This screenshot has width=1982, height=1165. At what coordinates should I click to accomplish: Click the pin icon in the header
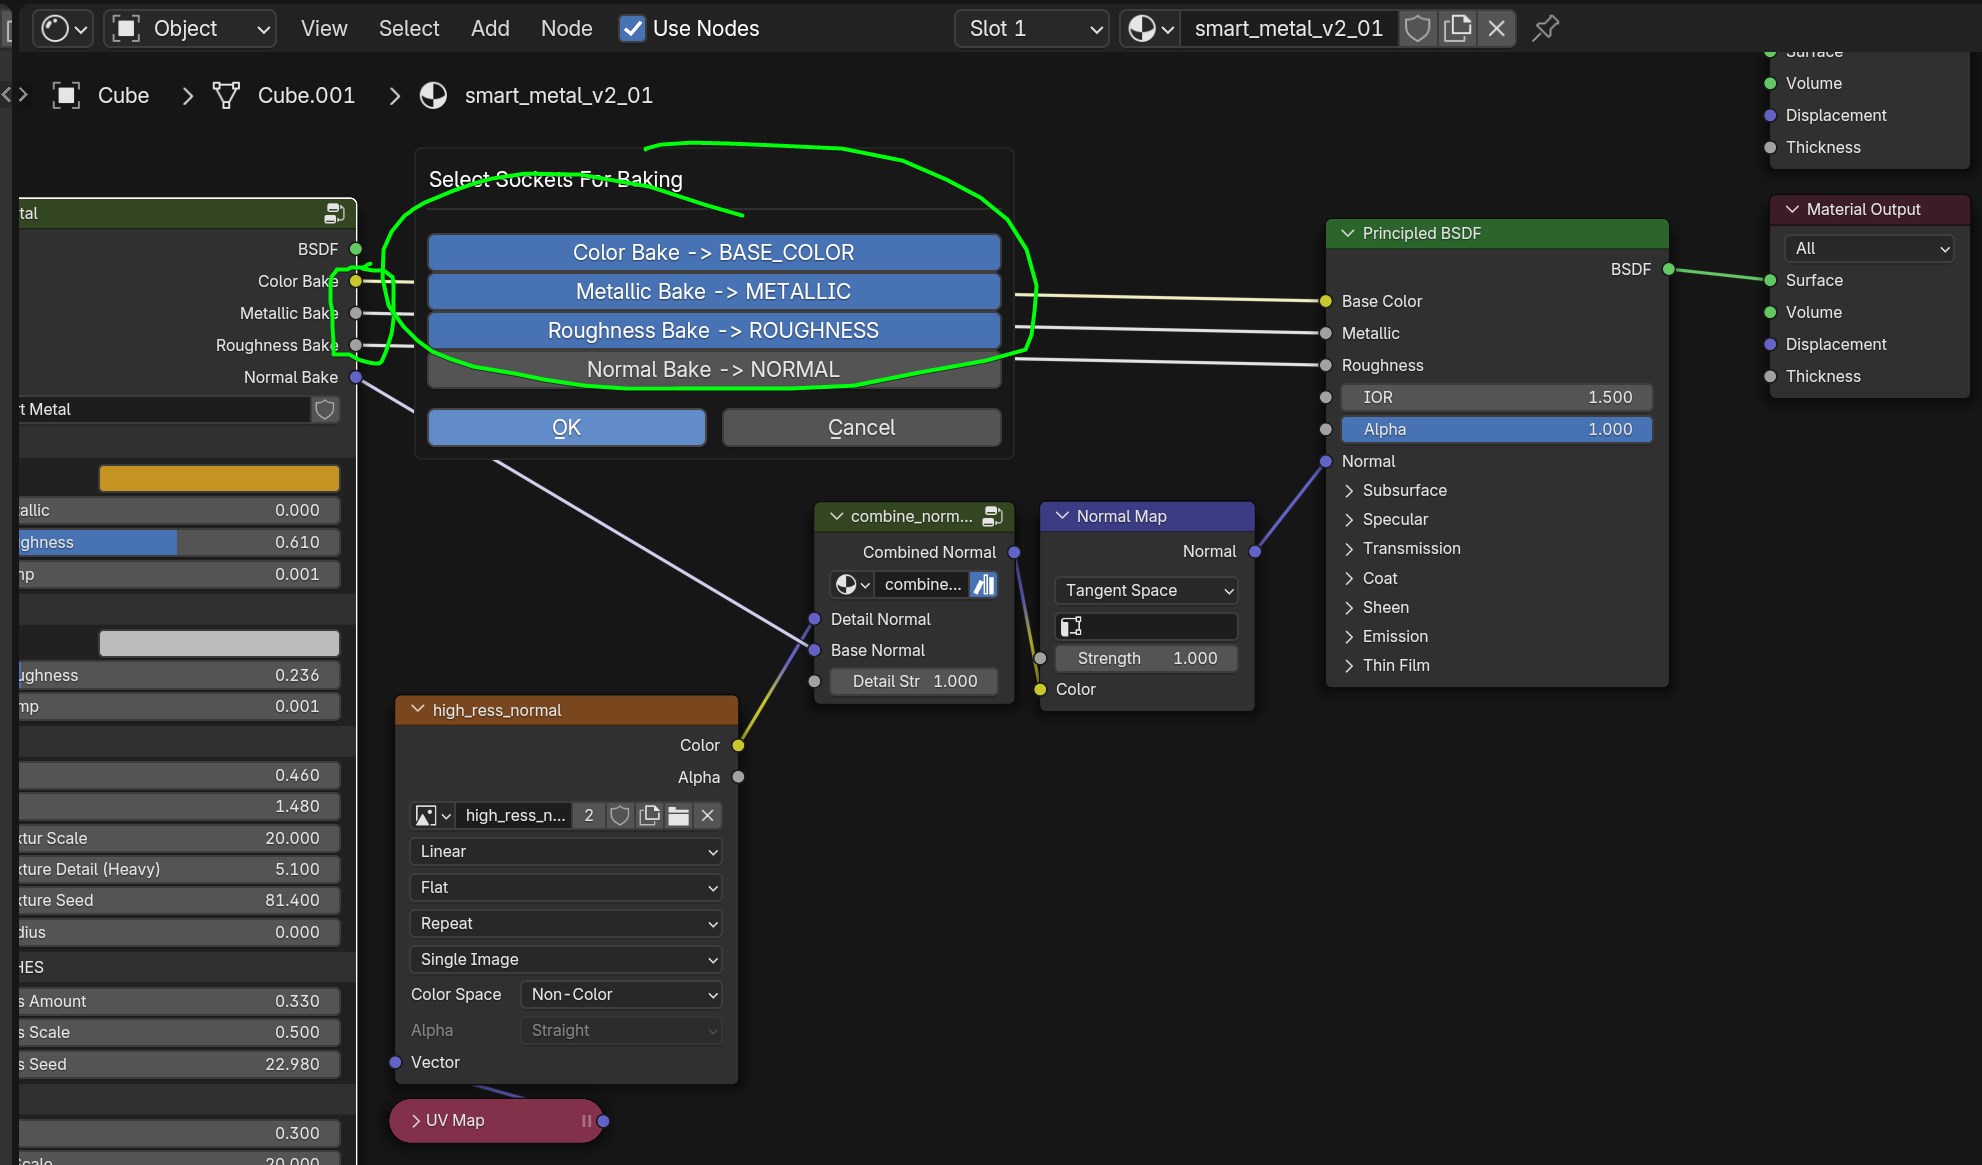(1543, 28)
